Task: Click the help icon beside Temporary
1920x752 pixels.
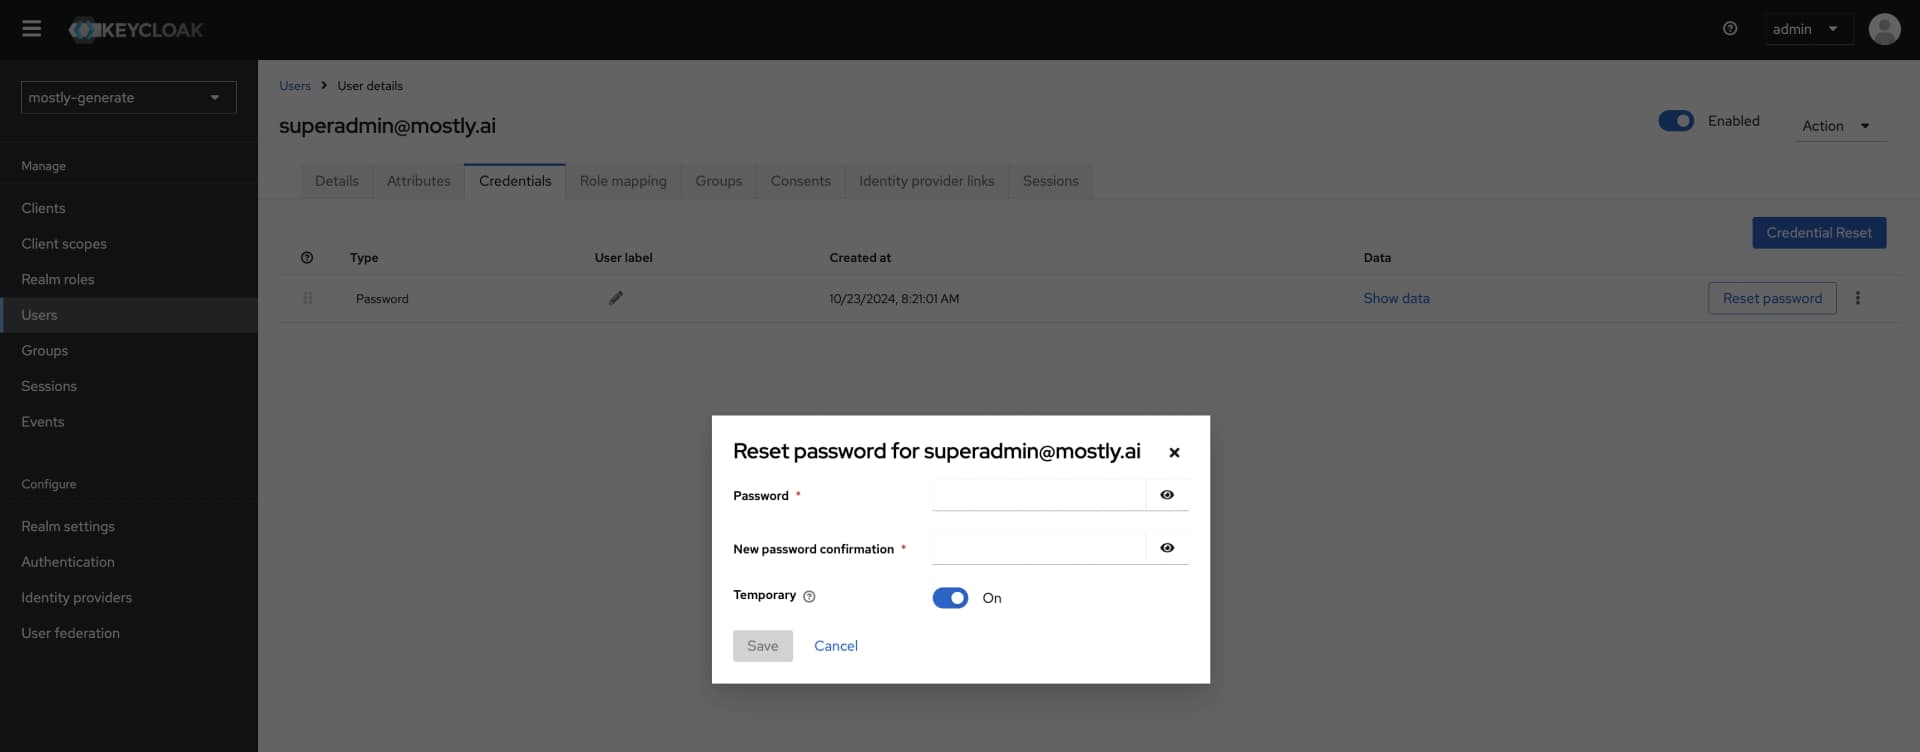Action: coord(809,596)
